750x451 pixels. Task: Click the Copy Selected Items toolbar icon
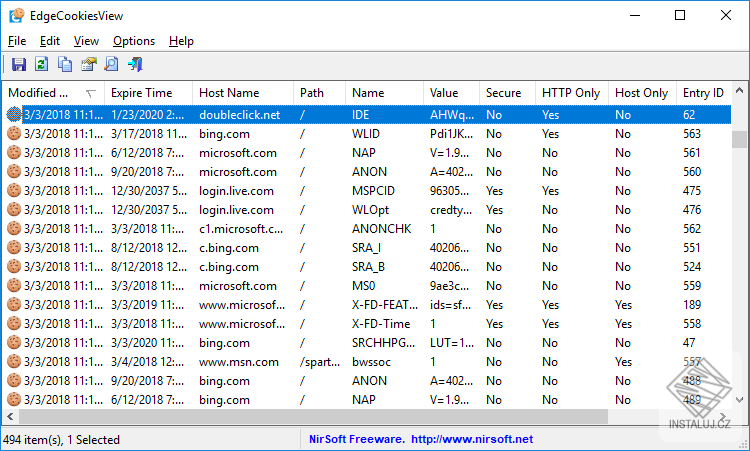click(x=65, y=65)
